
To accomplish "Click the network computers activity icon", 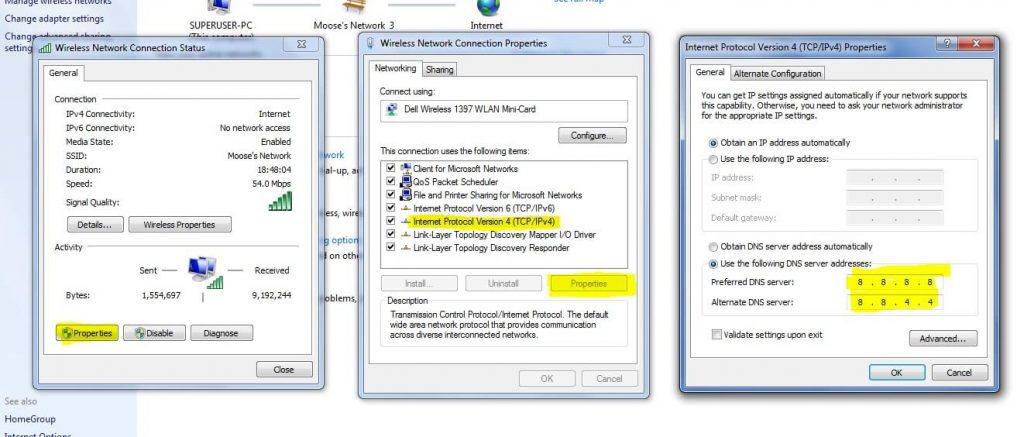I will 204,271.
